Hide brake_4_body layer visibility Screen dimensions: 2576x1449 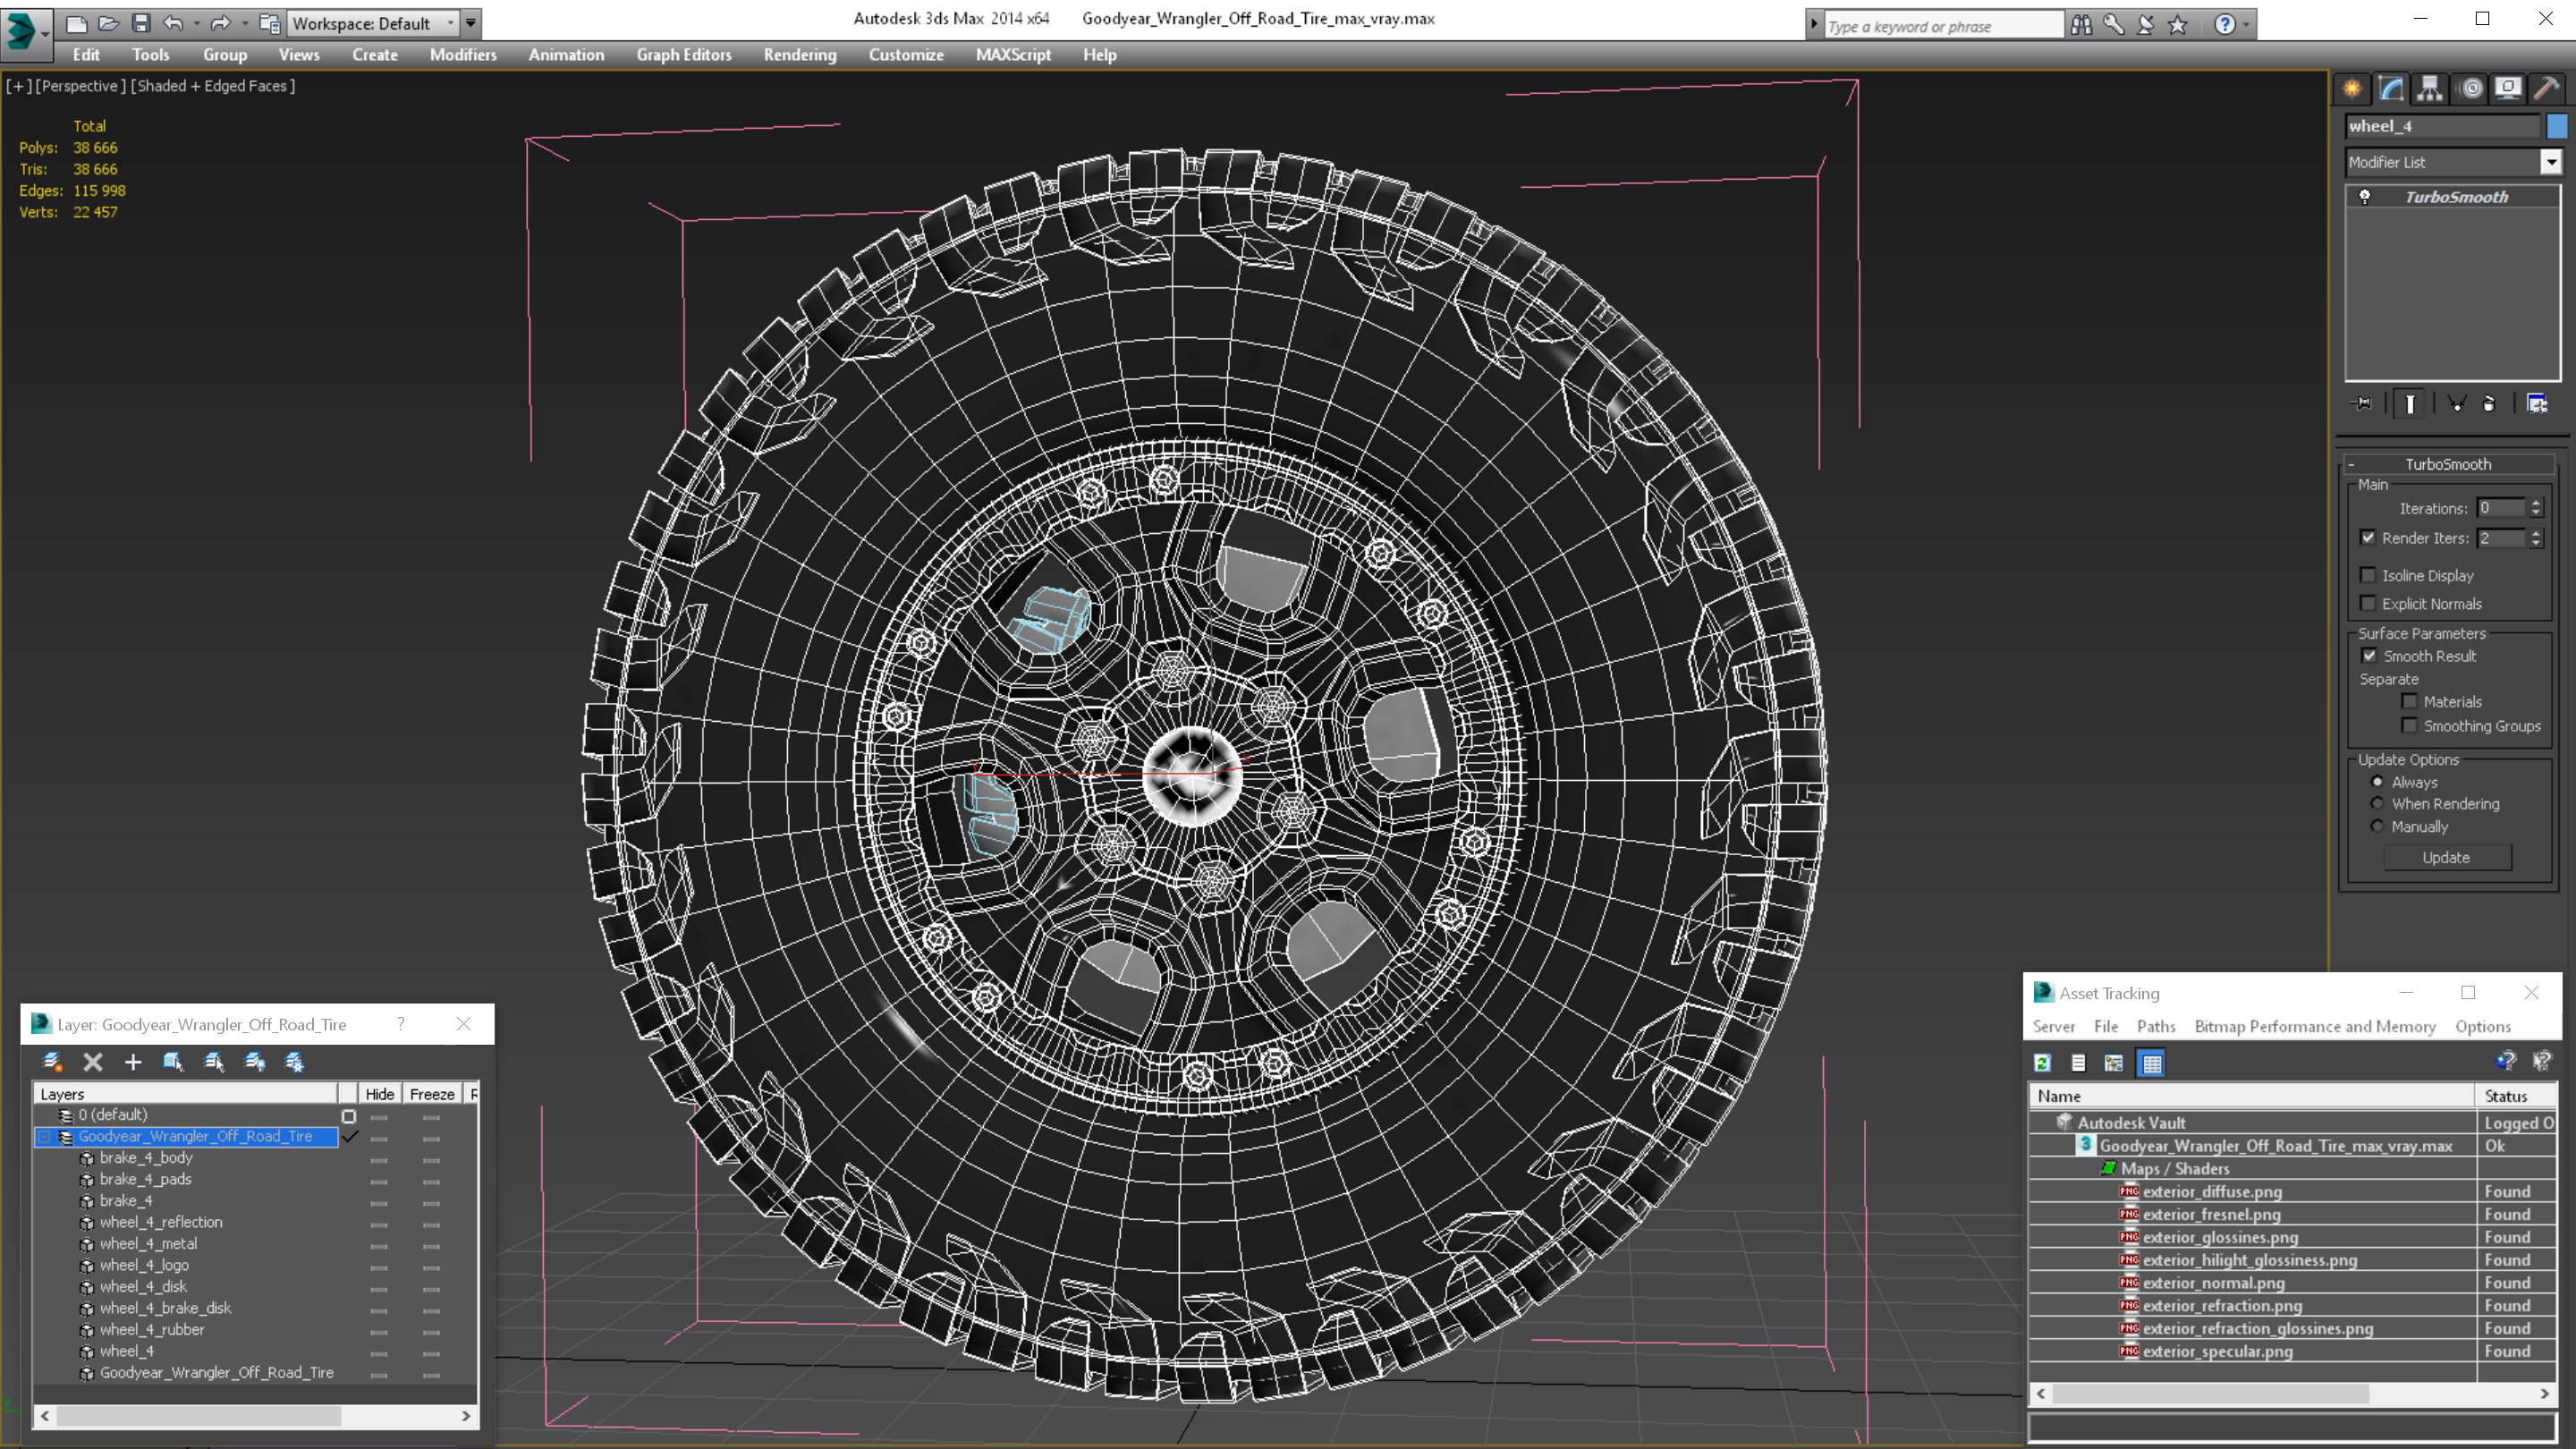(x=378, y=1157)
